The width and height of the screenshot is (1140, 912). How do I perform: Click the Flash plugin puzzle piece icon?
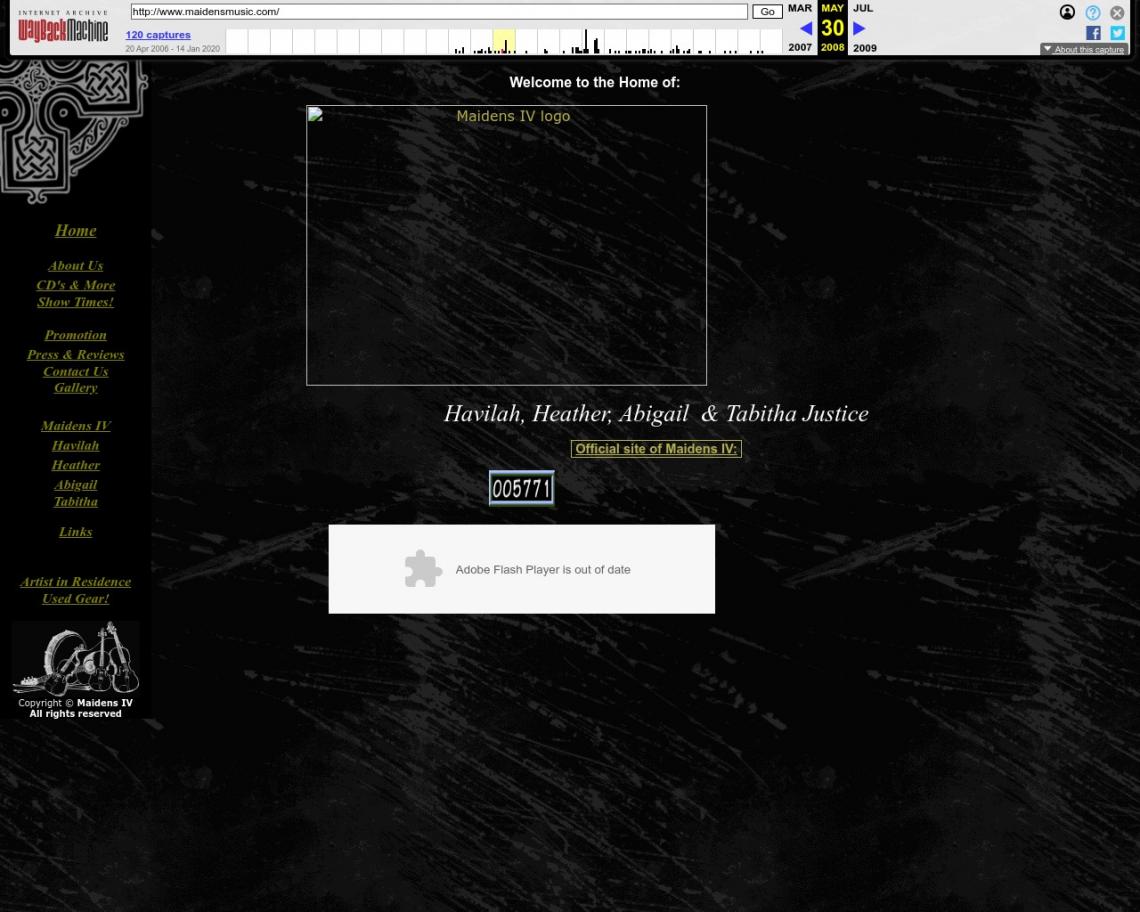[423, 569]
